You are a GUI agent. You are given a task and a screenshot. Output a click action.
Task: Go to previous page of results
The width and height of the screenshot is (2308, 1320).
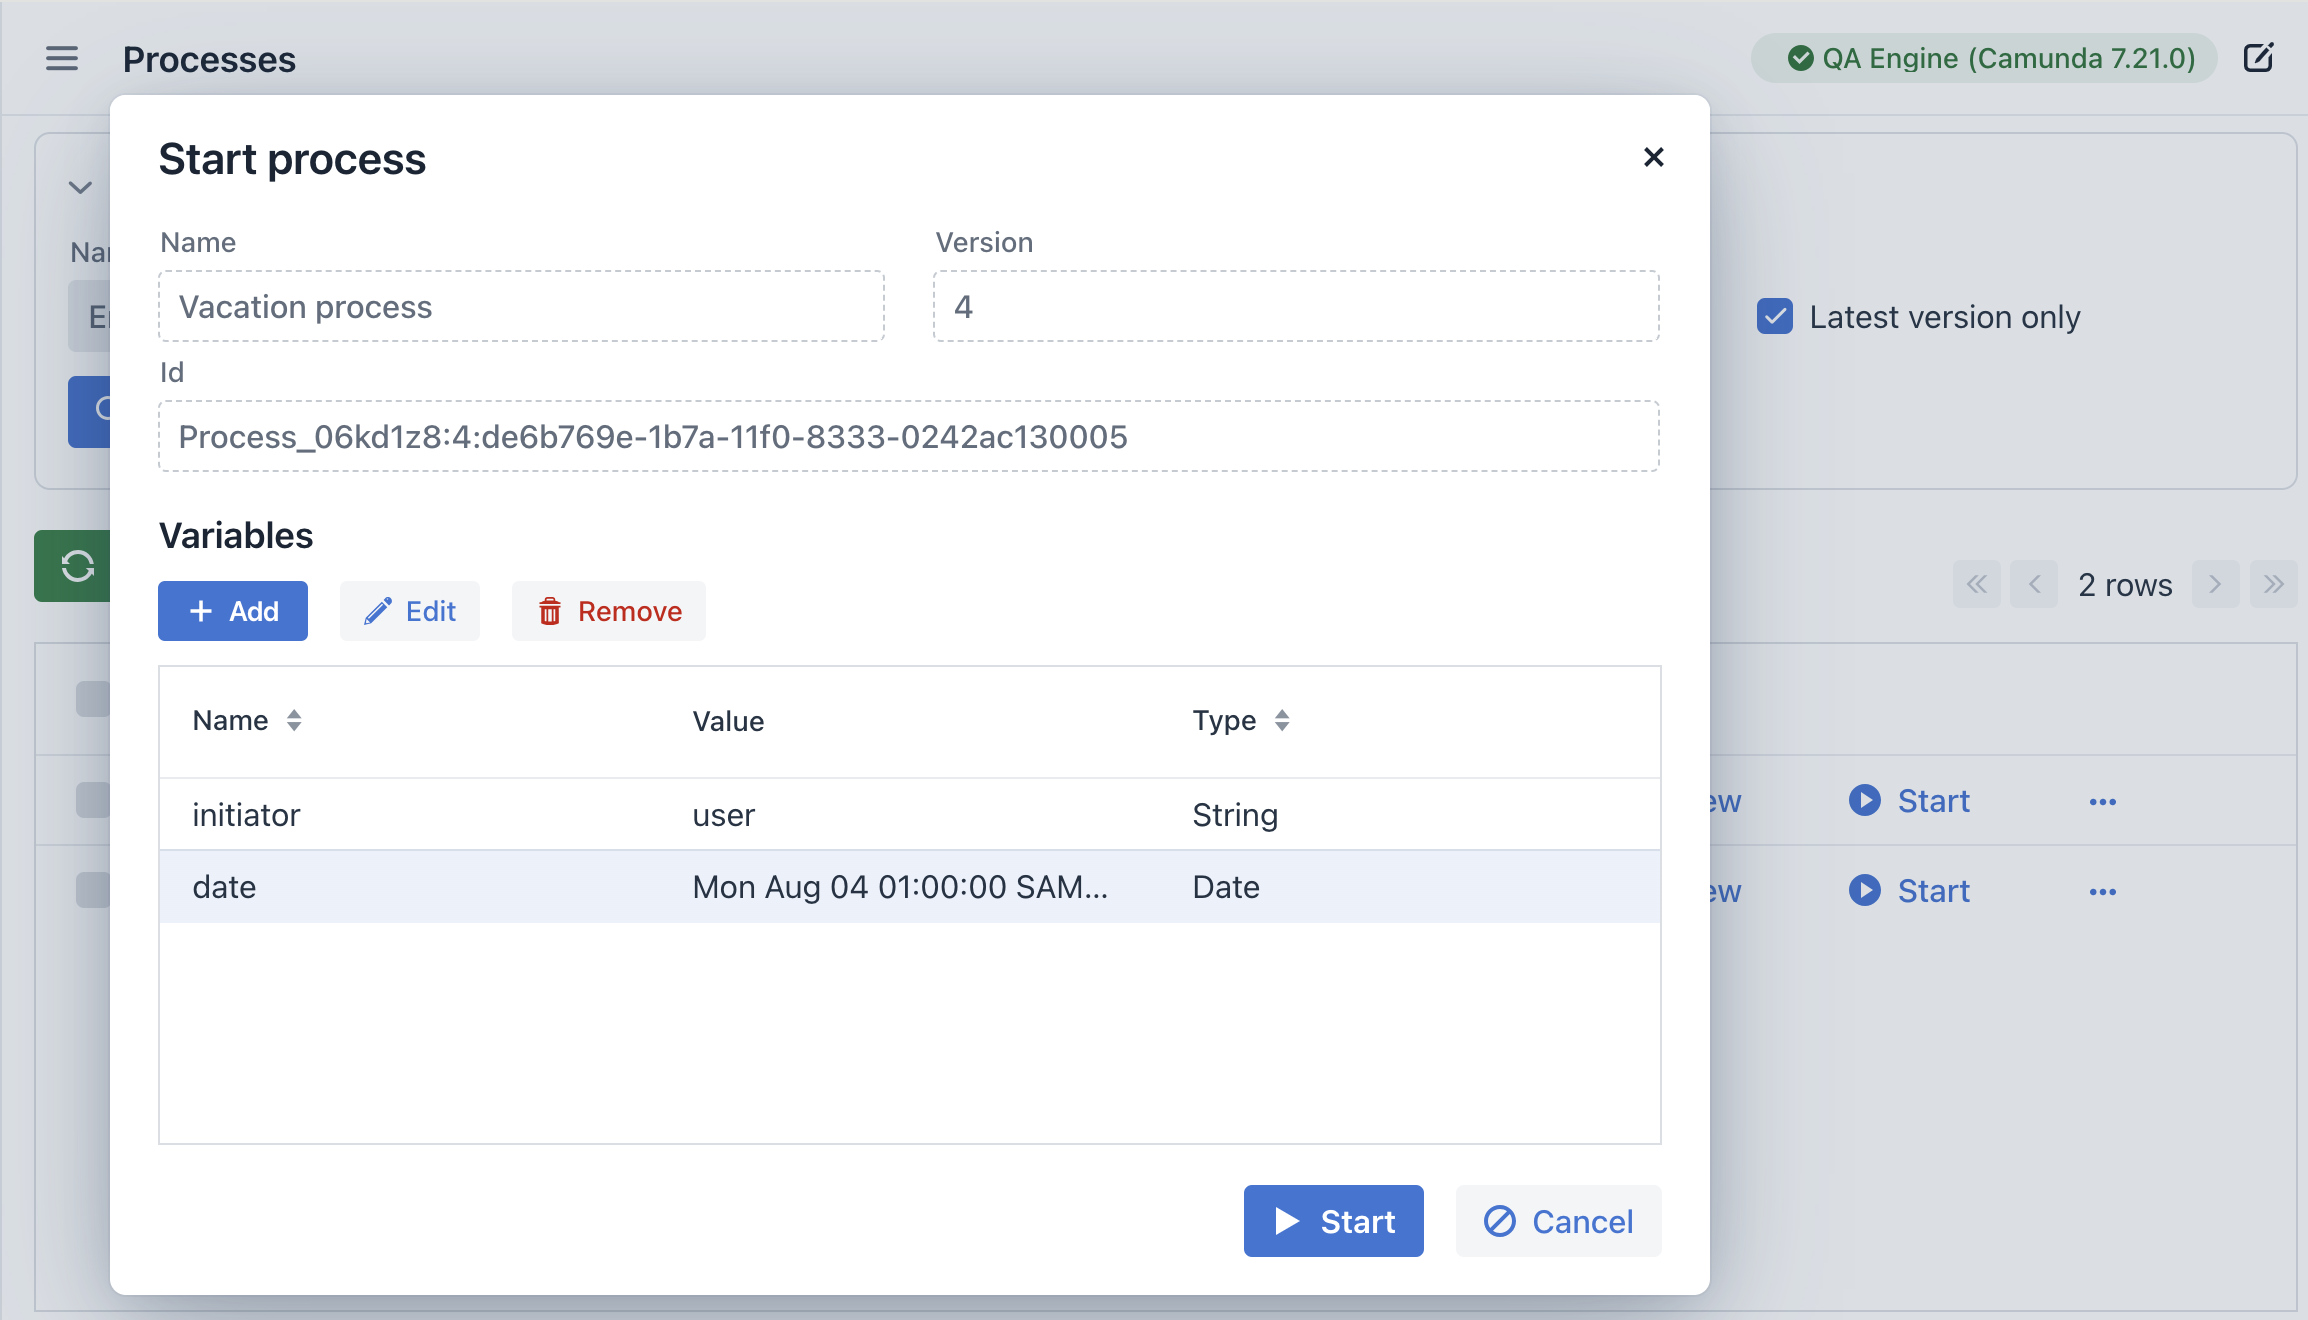pyautogui.click(x=2034, y=584)
